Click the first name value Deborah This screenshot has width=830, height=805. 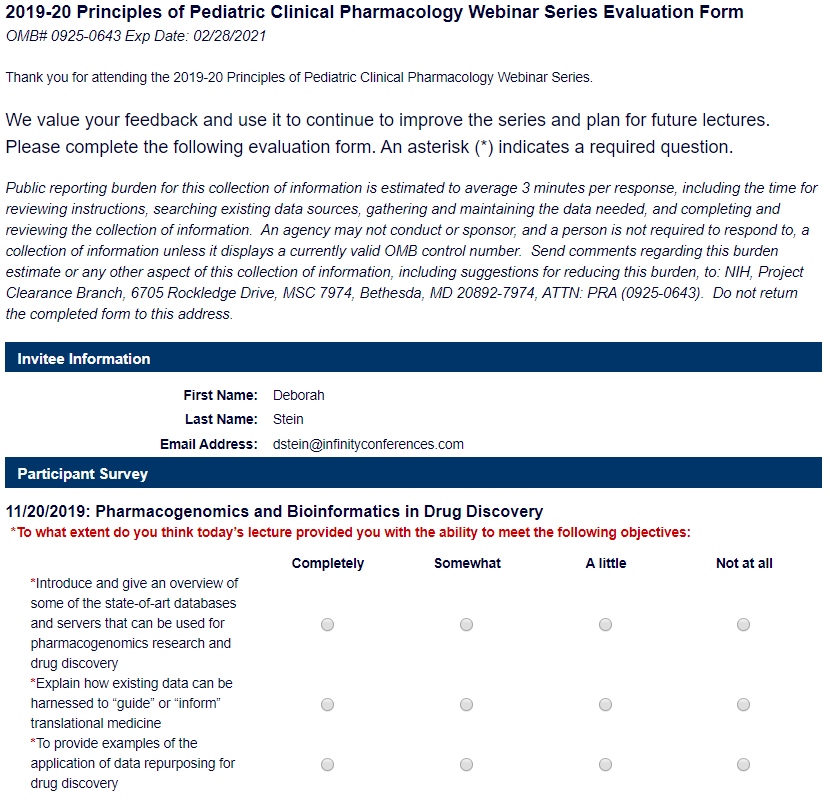tap(298, 395)
